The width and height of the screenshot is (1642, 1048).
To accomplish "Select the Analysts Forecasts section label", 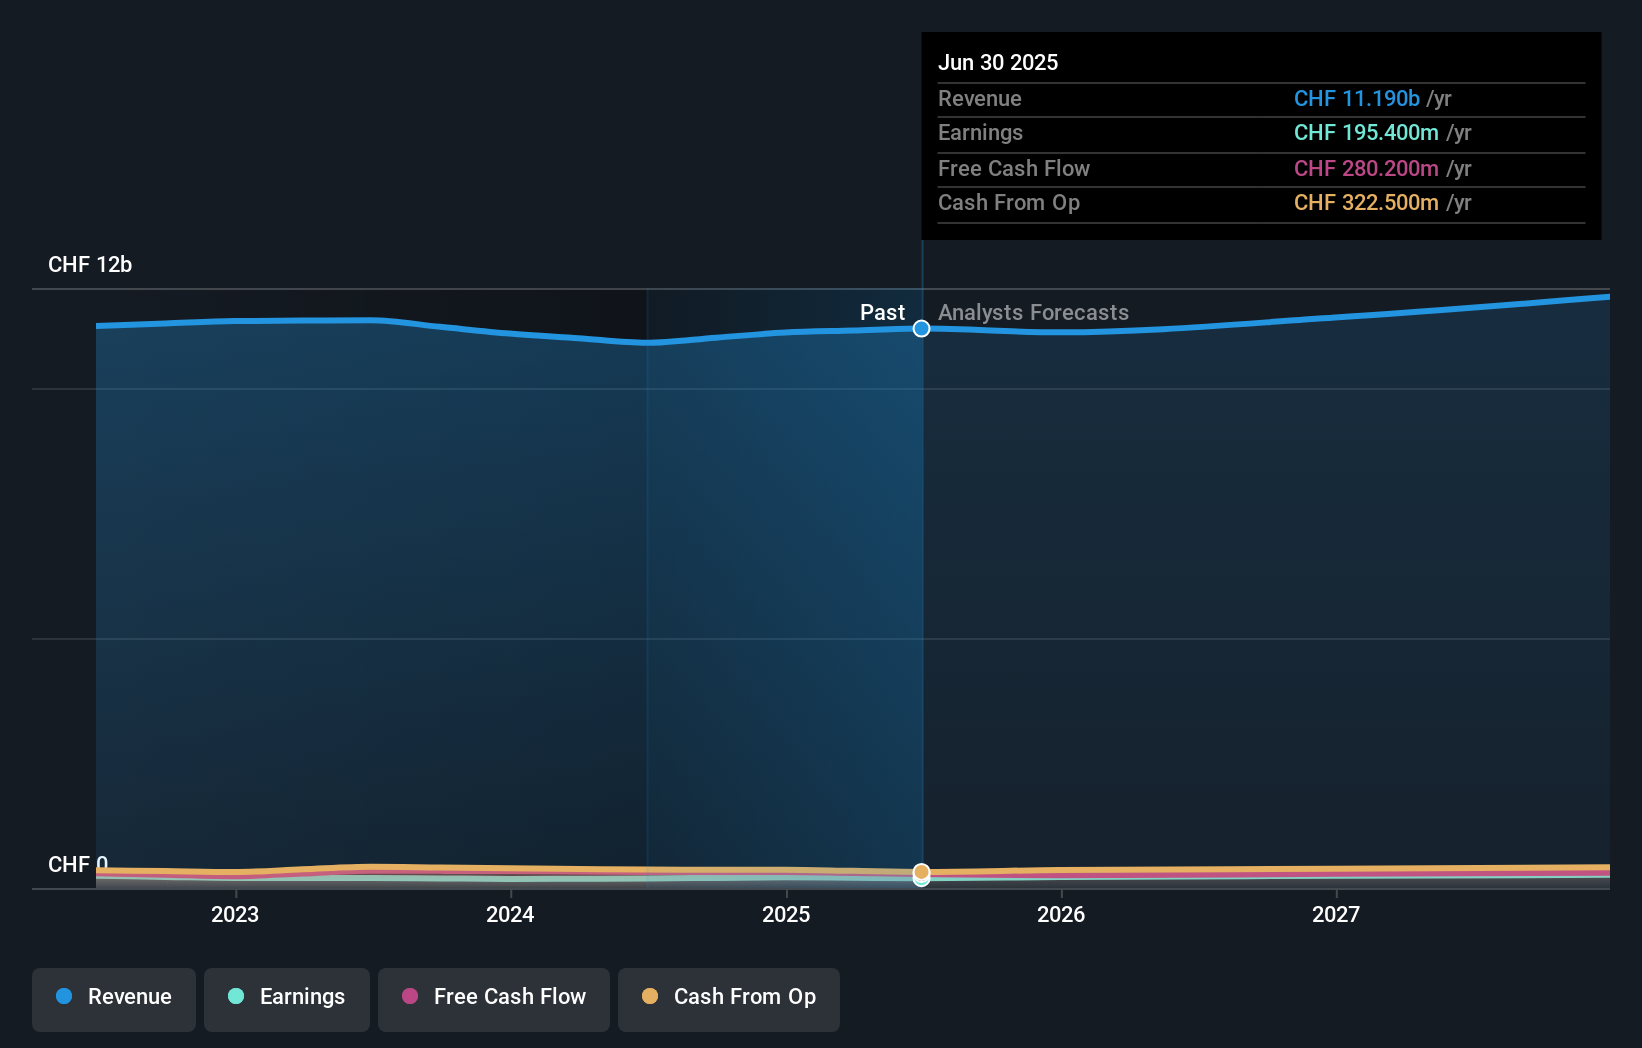I will click(1034, 312).
